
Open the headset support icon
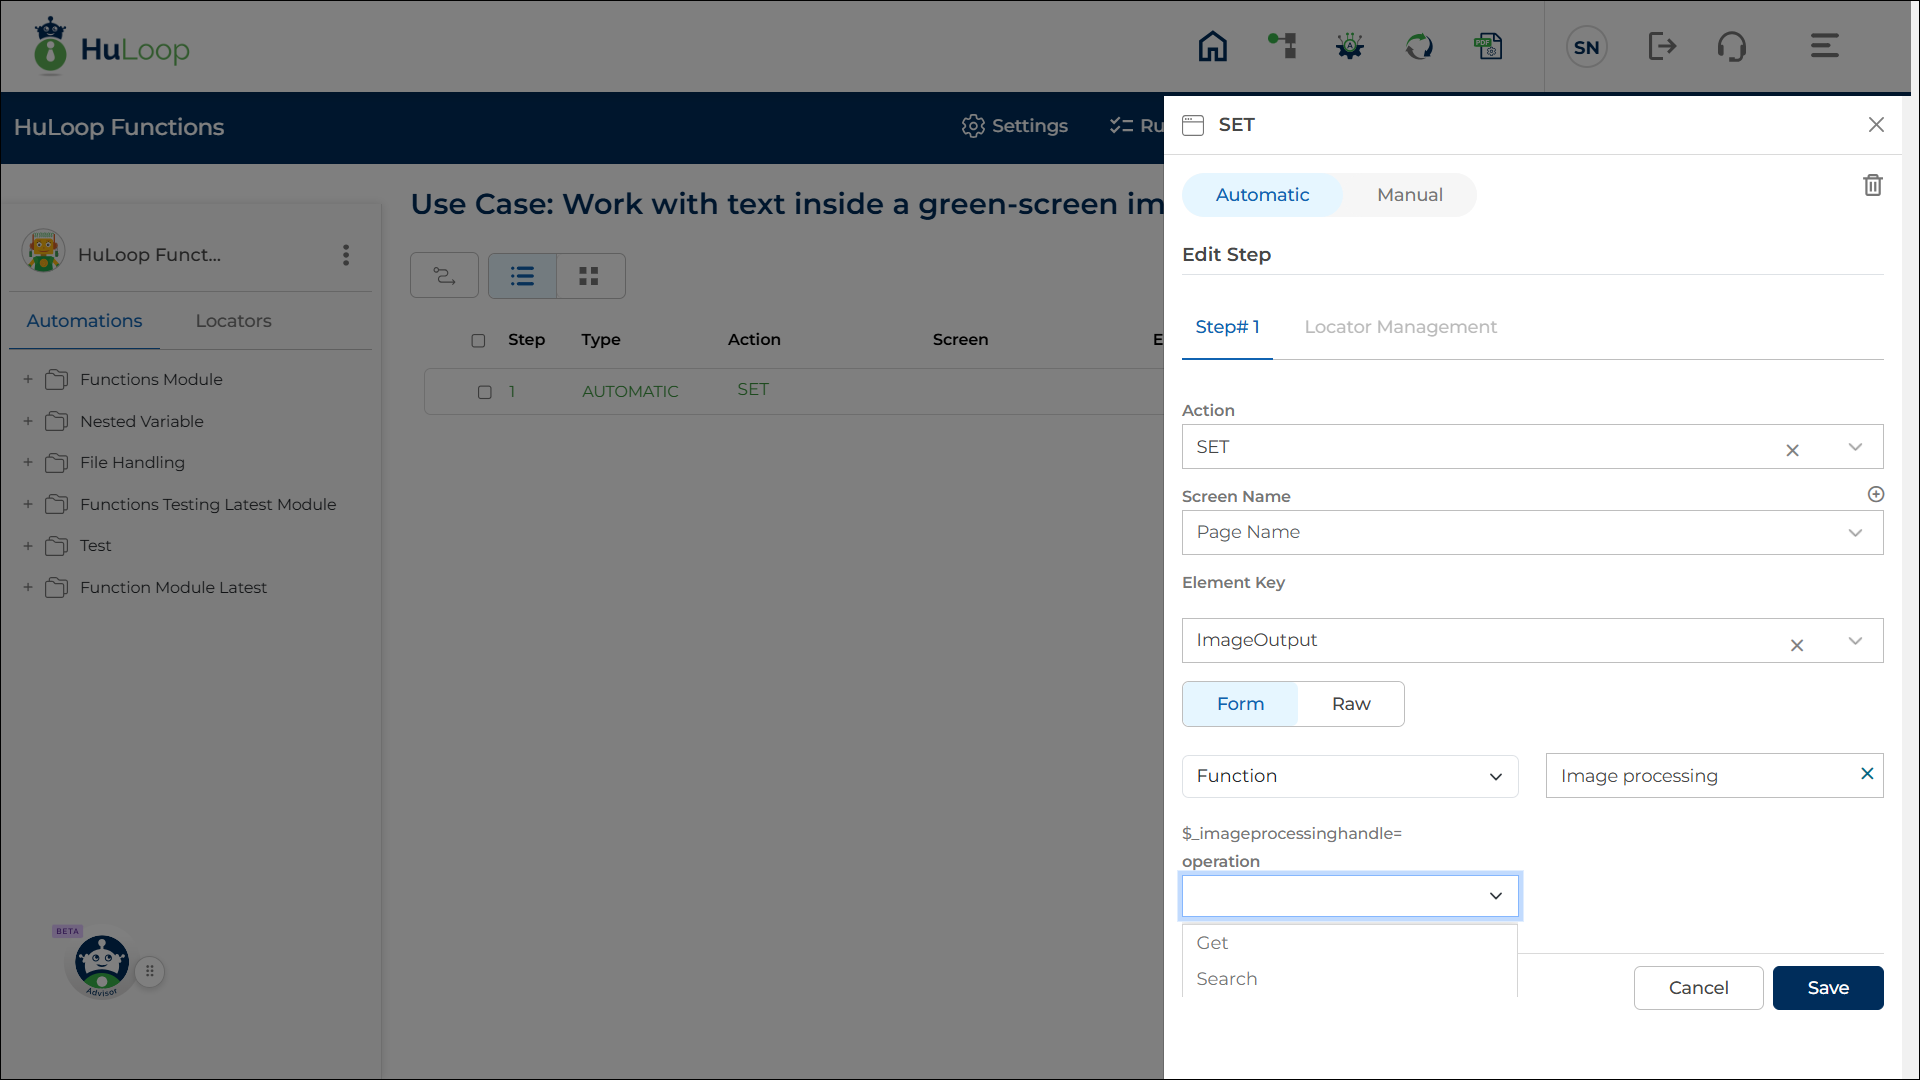pyautogui.click(x=1731, y=46)
